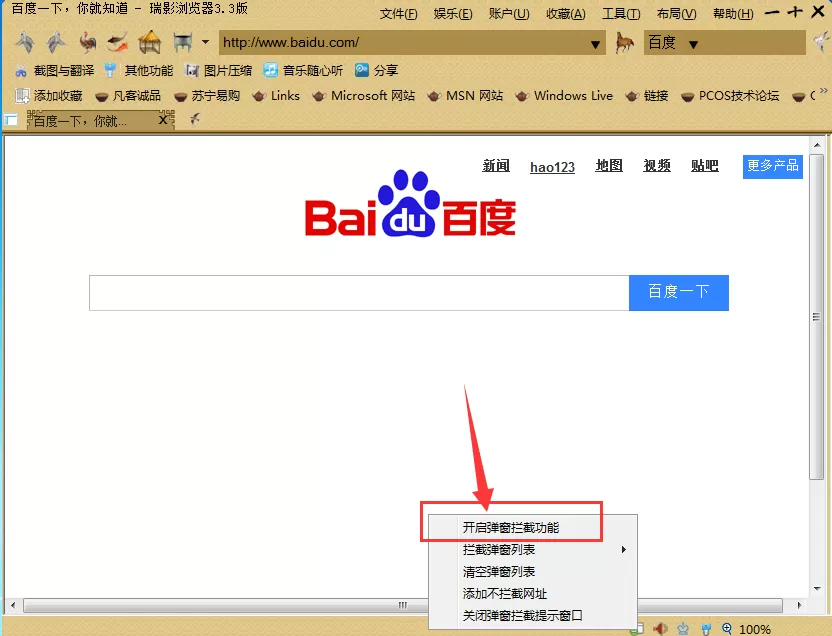The width and height of the screenshot is (832, 636).
Task: Open the 新闻 link on Baidu
Action: tap(496, 166)
